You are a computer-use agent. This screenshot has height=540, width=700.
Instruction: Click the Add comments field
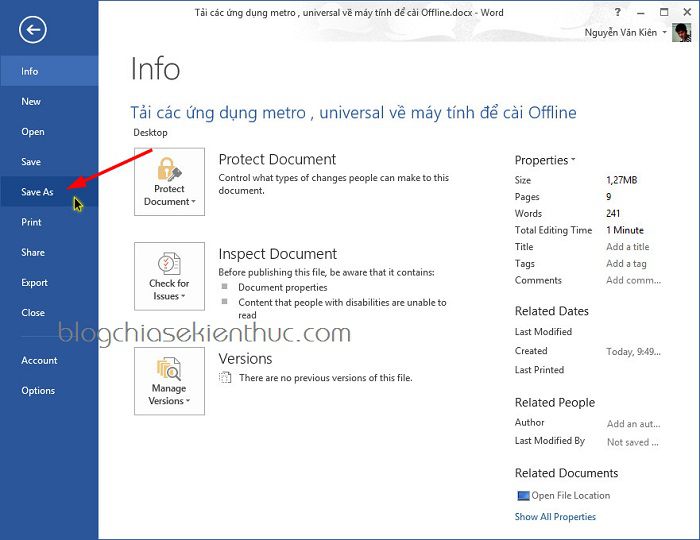(x=633, y=280)
